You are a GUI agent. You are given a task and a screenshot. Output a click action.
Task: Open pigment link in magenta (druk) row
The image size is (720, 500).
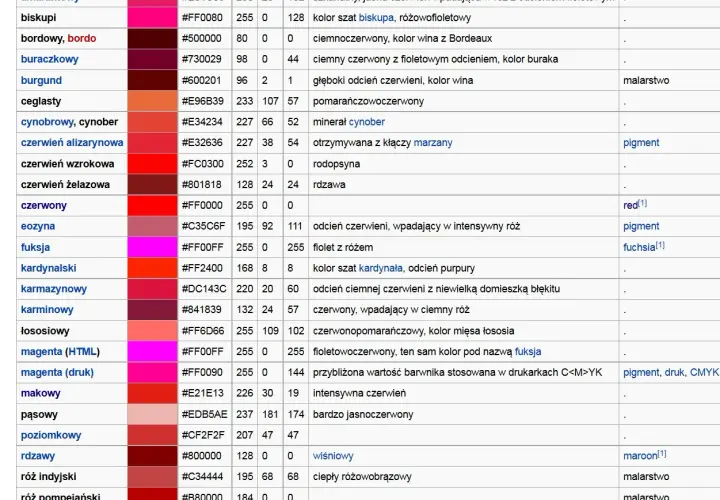click(x=641, y=372)
